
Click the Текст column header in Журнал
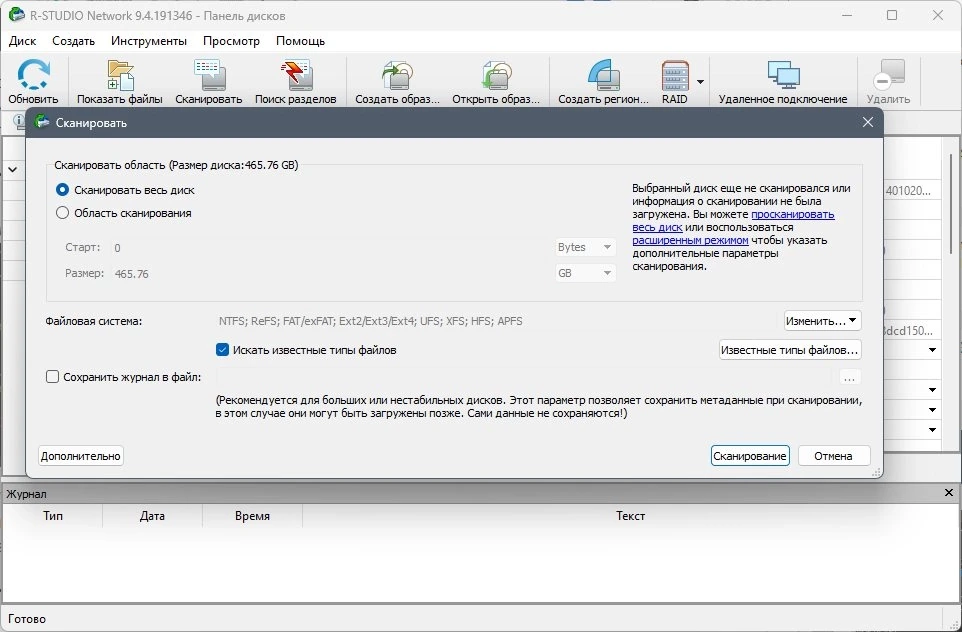point(631,516)
